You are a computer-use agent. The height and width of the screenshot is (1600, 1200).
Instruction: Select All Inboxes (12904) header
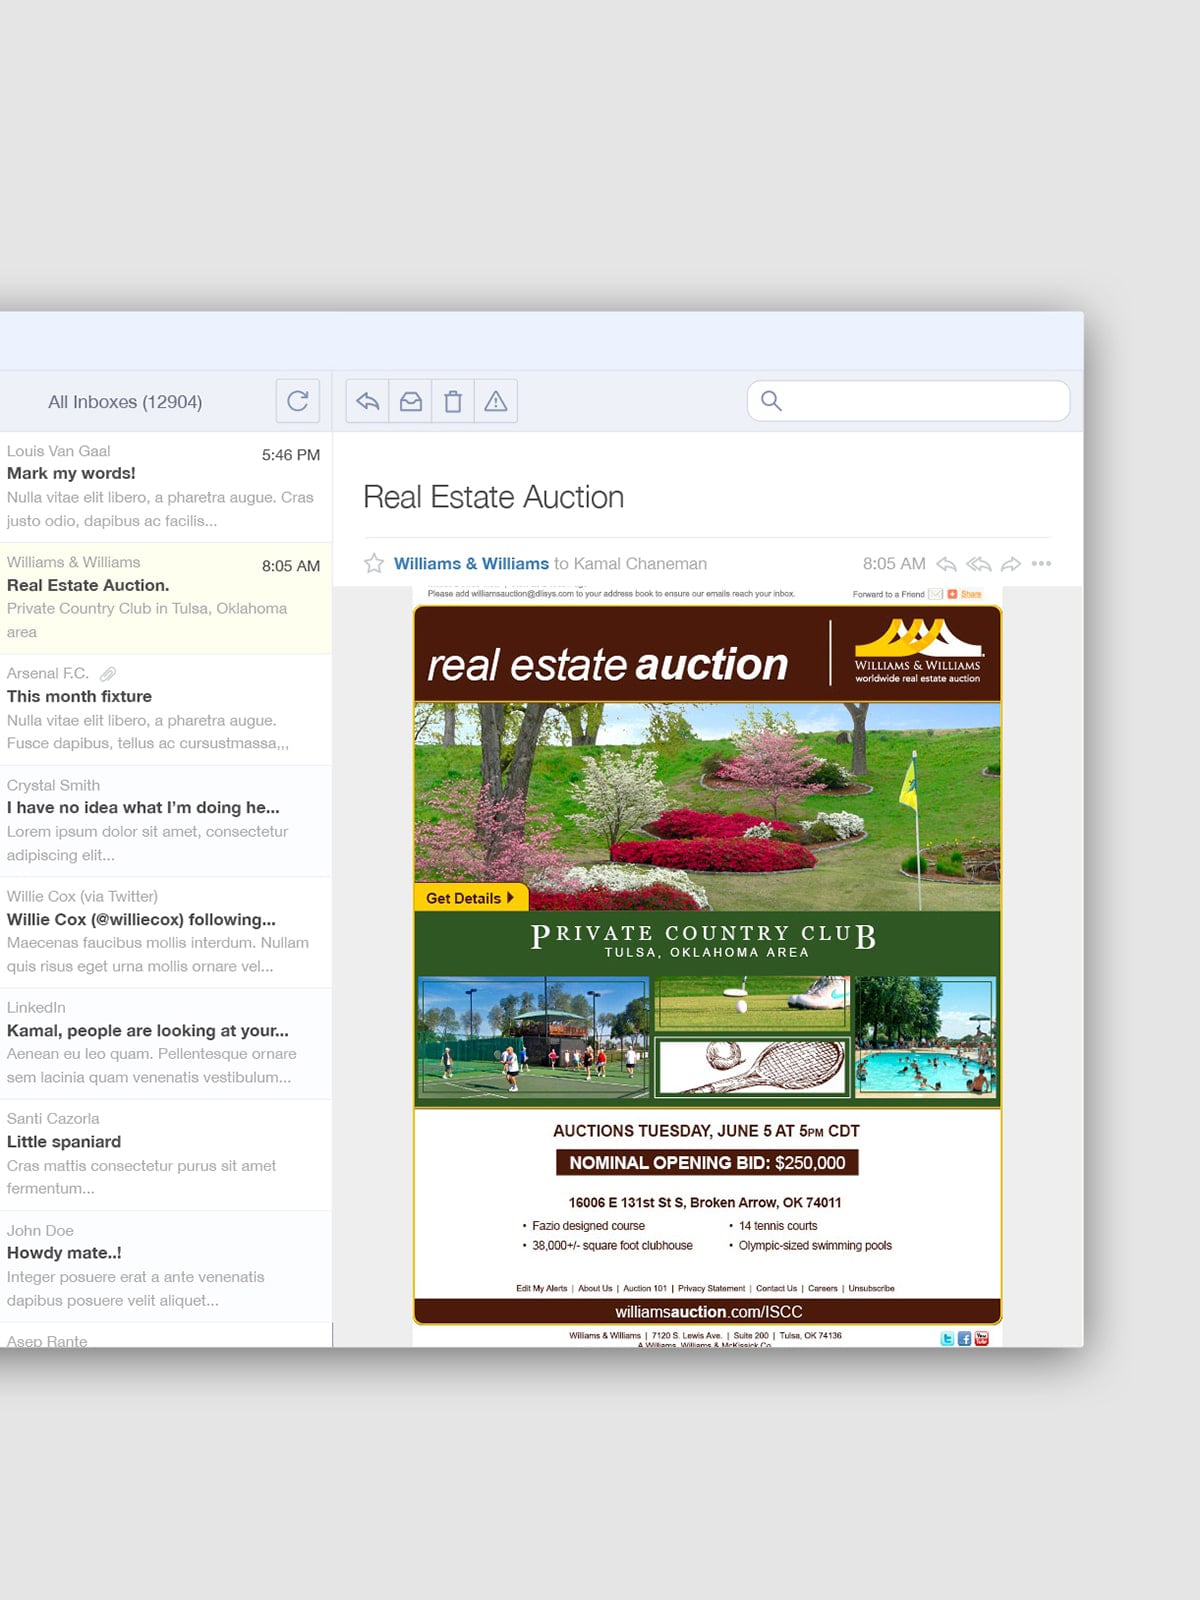tap(125, 402)
